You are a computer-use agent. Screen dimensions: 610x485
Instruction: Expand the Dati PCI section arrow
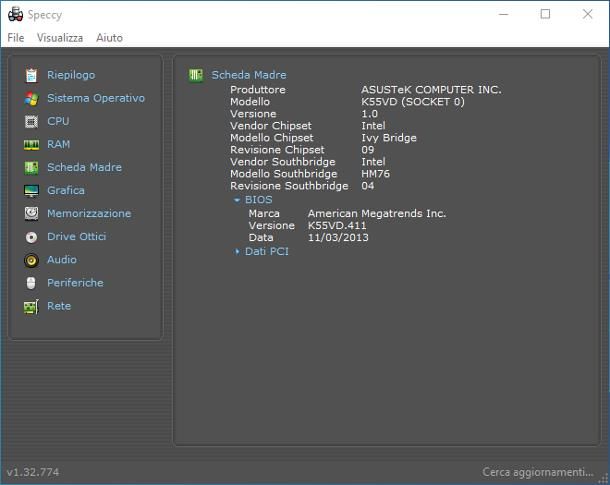(237, 252)
